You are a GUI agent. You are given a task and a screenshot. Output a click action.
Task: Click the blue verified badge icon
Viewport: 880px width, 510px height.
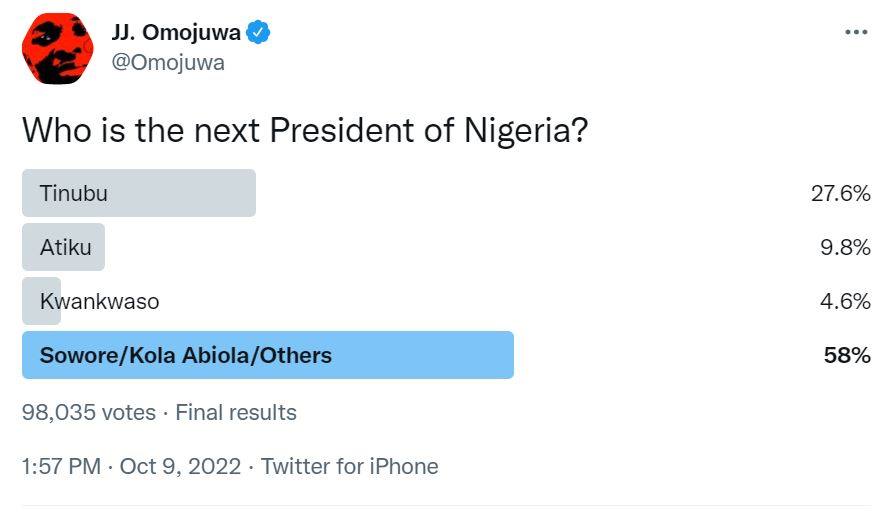[258, 33]
